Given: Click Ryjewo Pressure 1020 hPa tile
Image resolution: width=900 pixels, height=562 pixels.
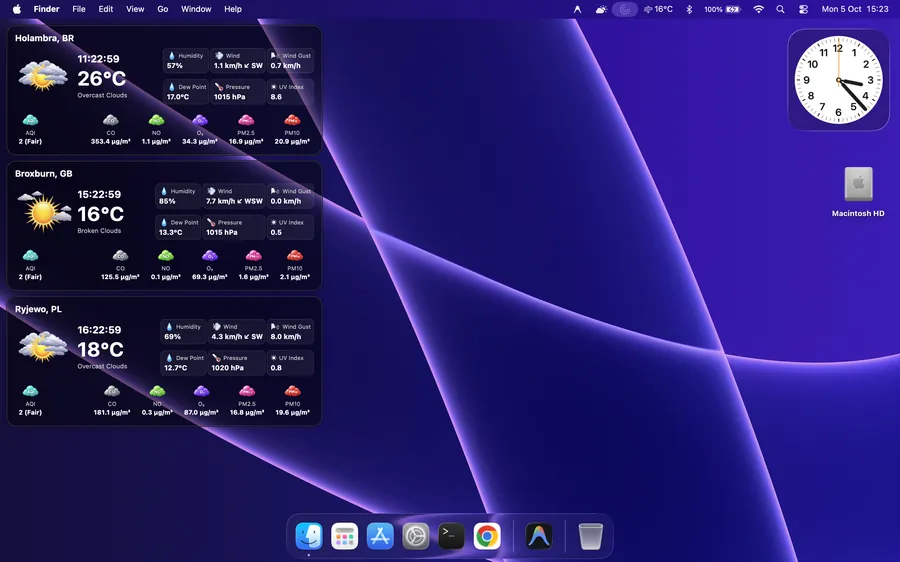Looking at the screenshot, I should 236,363.
